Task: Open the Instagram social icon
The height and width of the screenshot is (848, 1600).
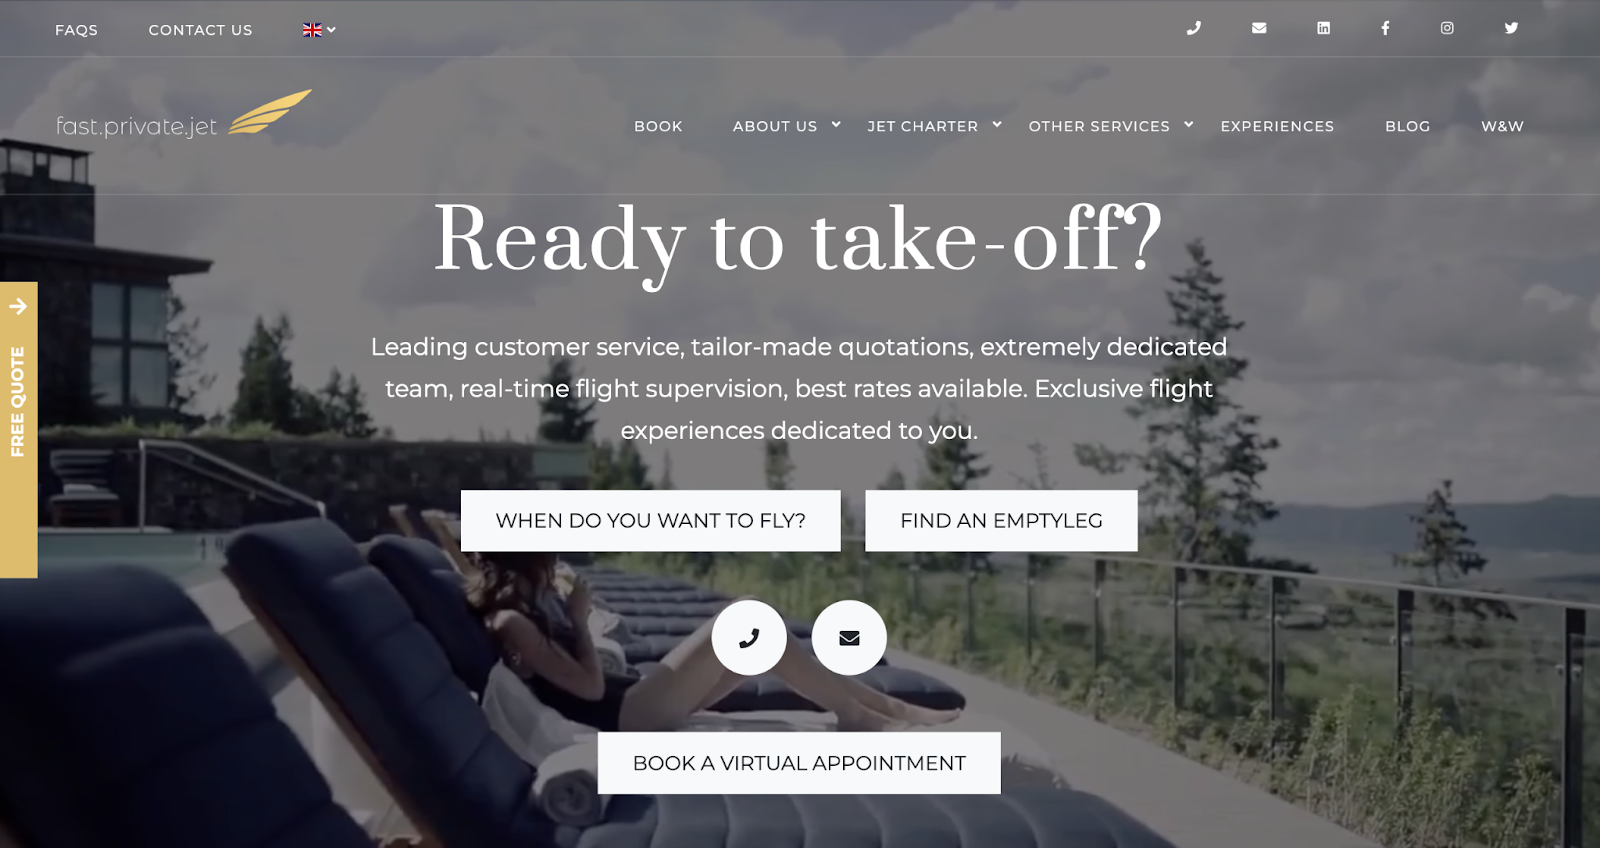Action: point(1447,28)
